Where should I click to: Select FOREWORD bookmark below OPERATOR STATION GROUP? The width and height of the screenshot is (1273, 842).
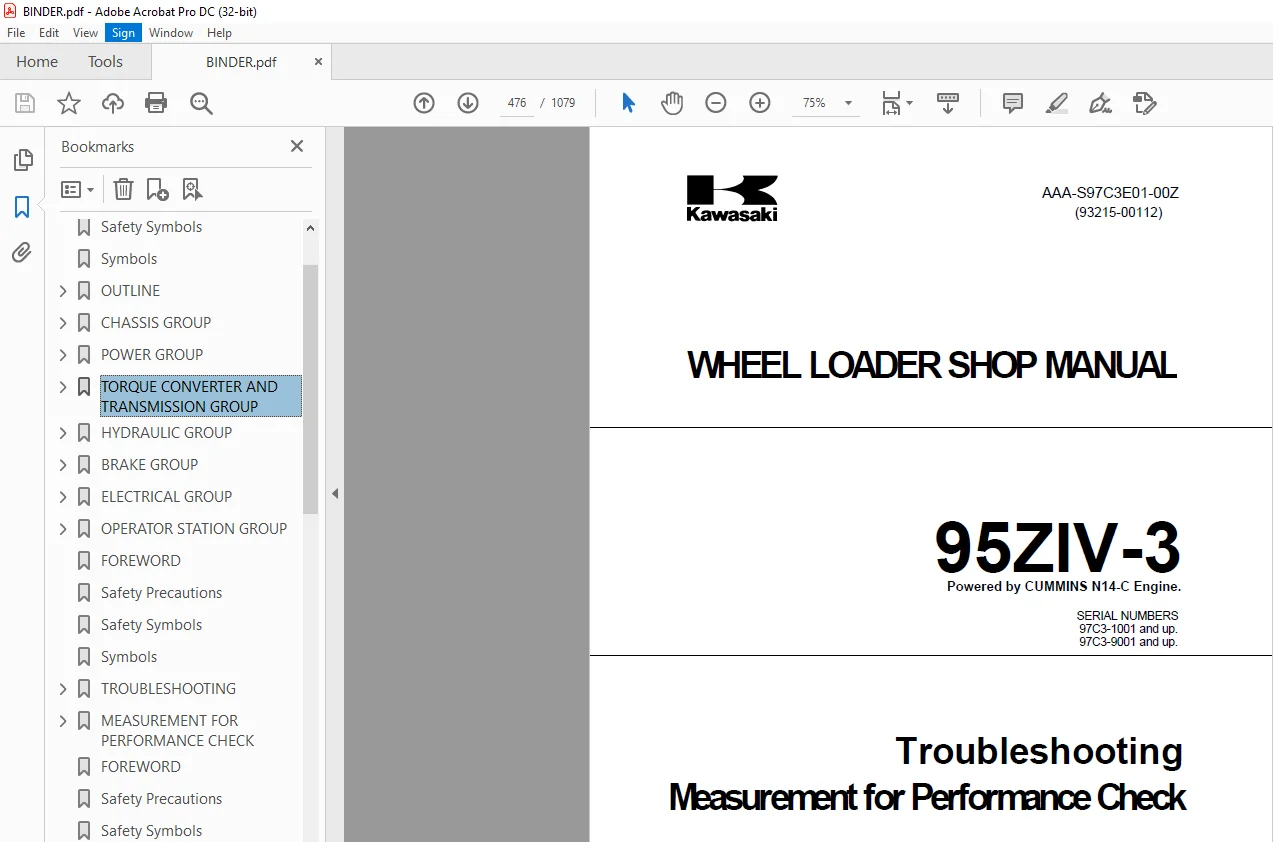tap(141, 561)
